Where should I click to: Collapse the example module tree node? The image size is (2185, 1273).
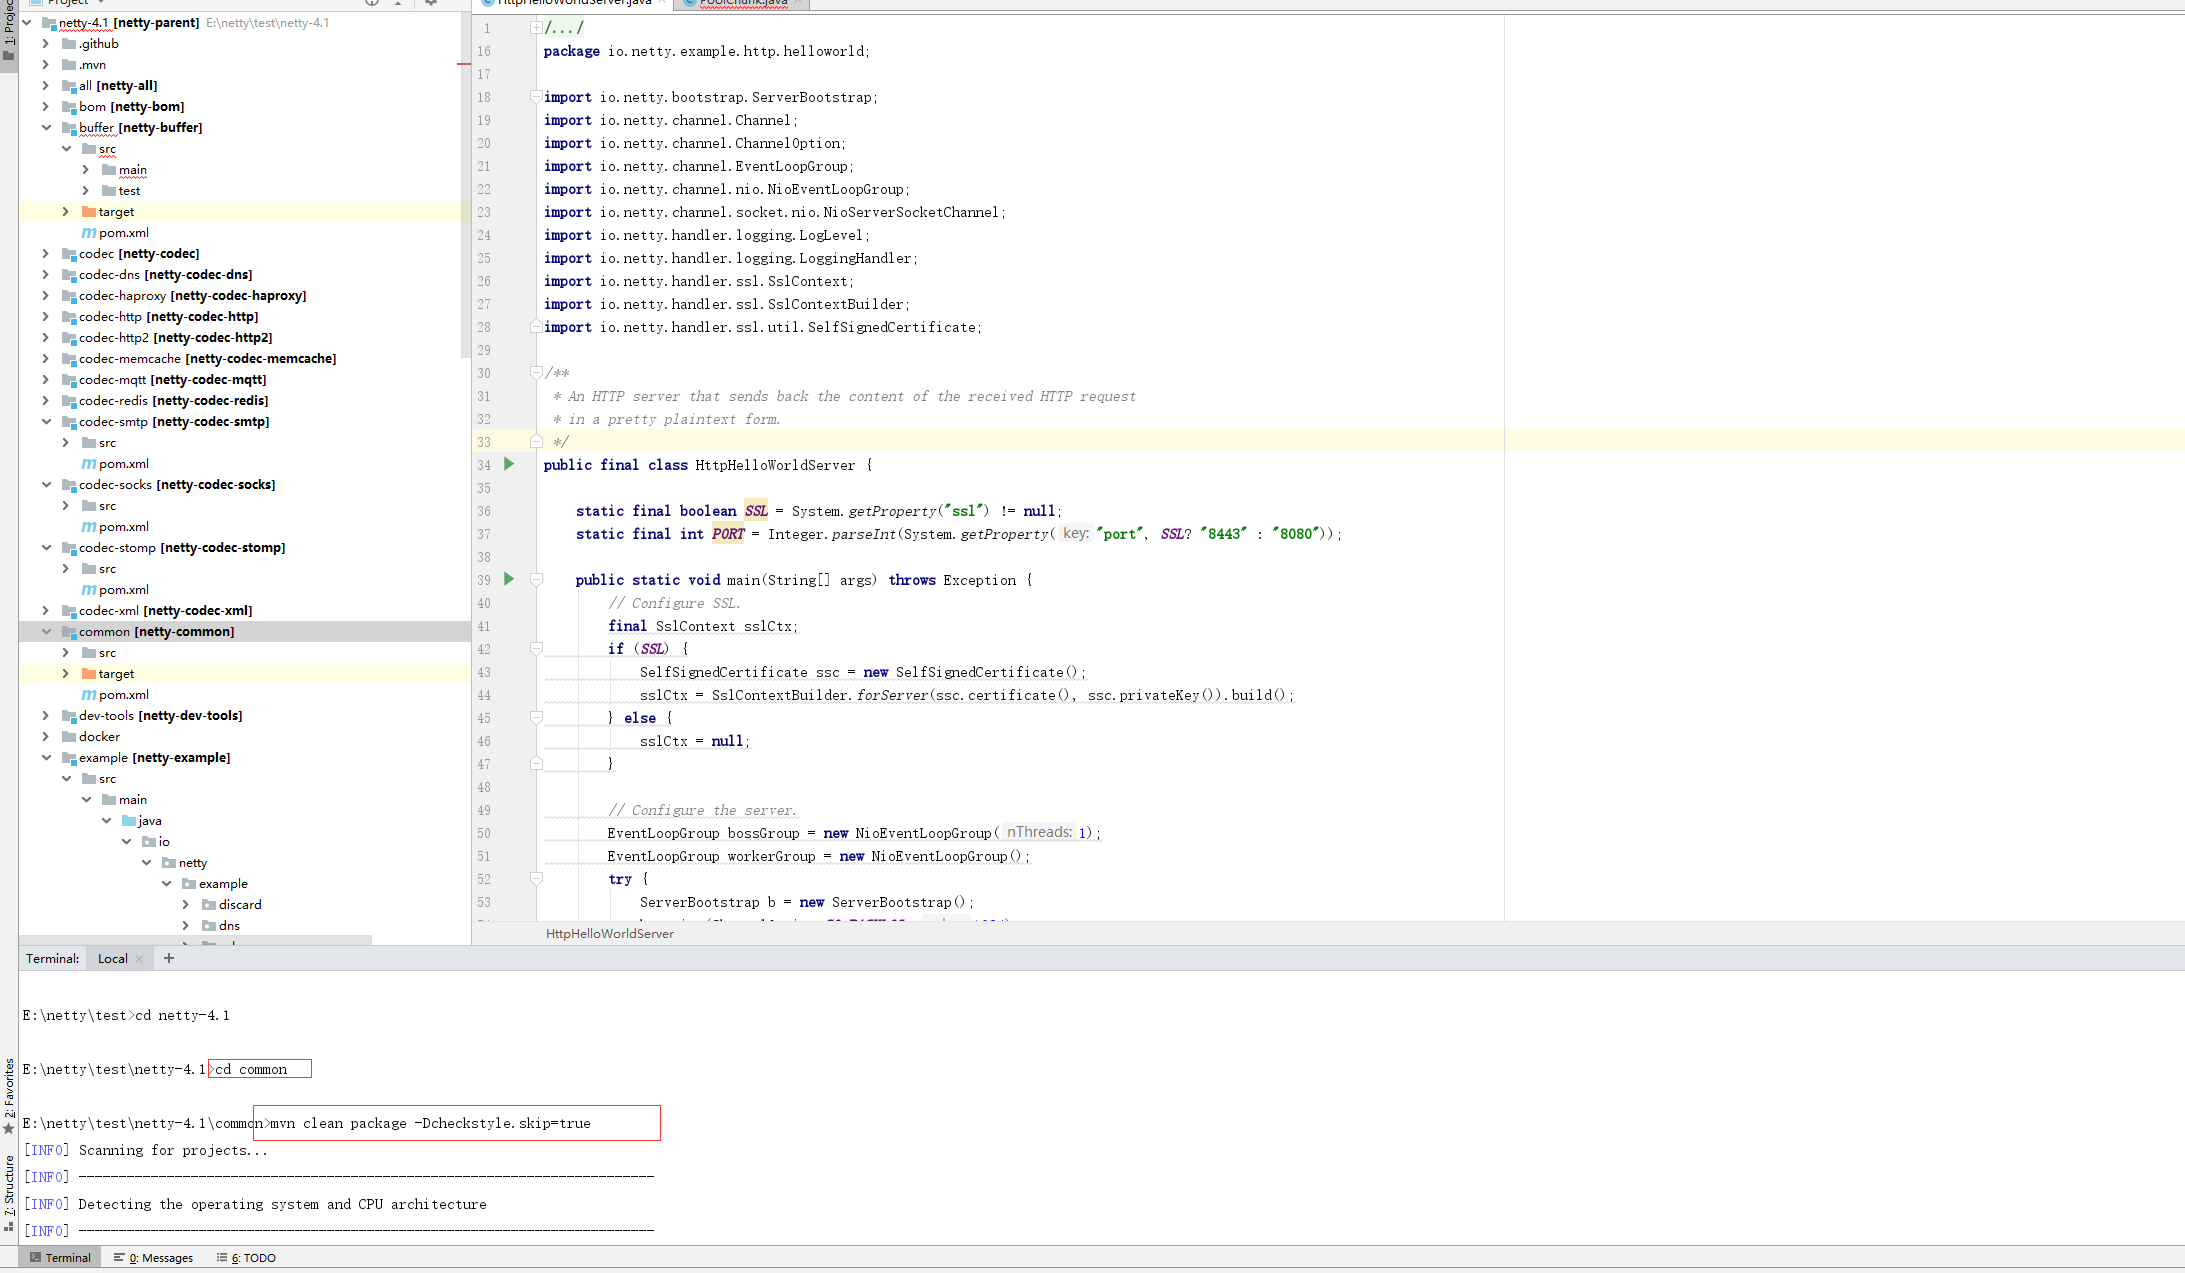tap(45, 757)
